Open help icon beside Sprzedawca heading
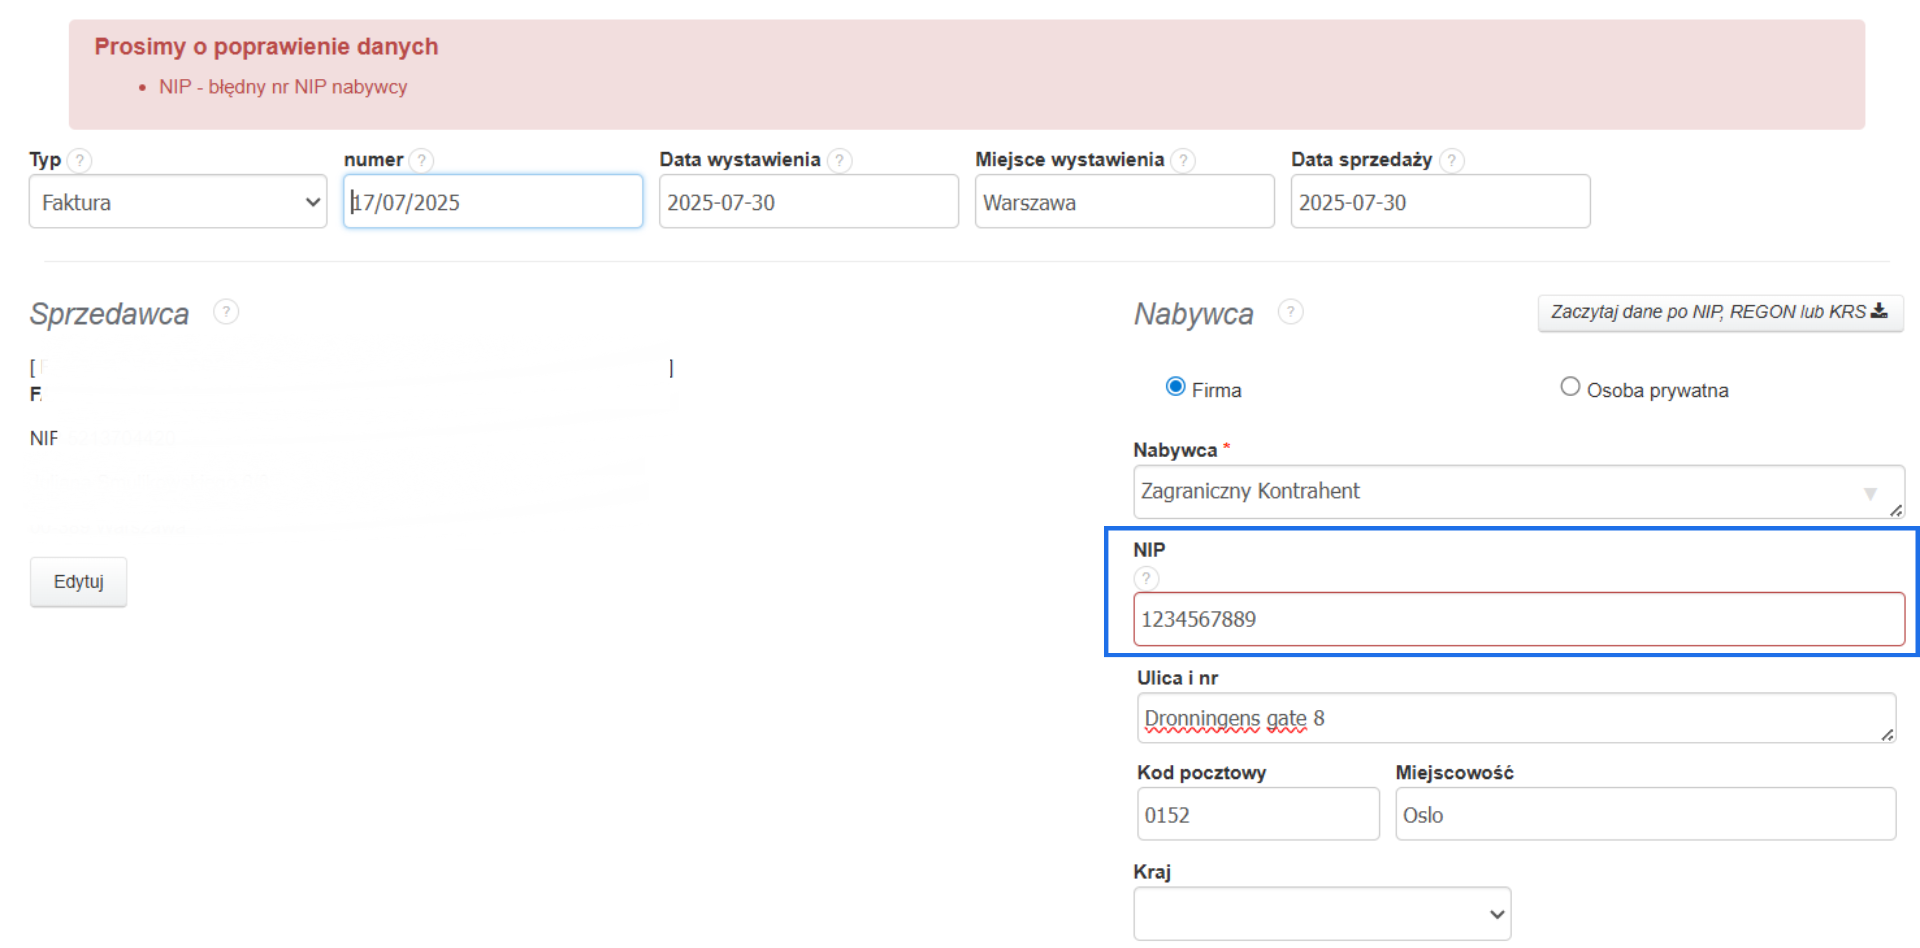The image size is (1920, 948). pyautogui.click(x=226, y=312)
